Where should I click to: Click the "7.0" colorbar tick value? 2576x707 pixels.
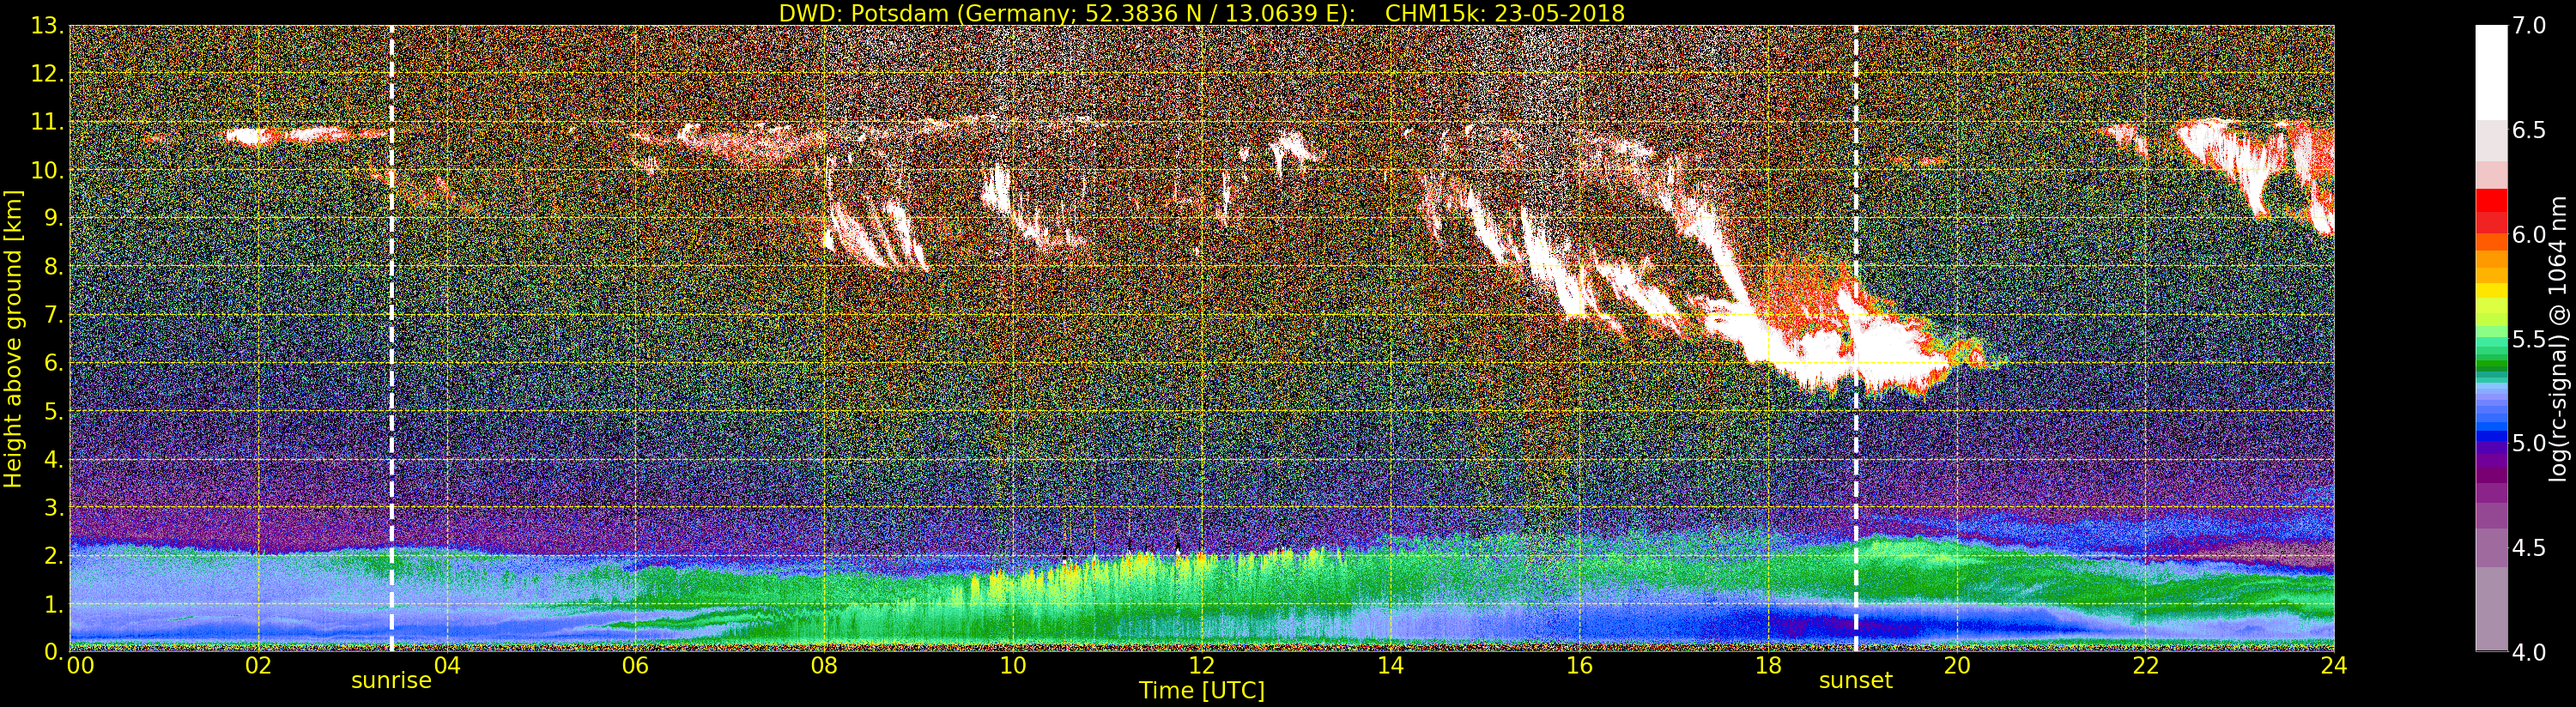click(2529, 26)
